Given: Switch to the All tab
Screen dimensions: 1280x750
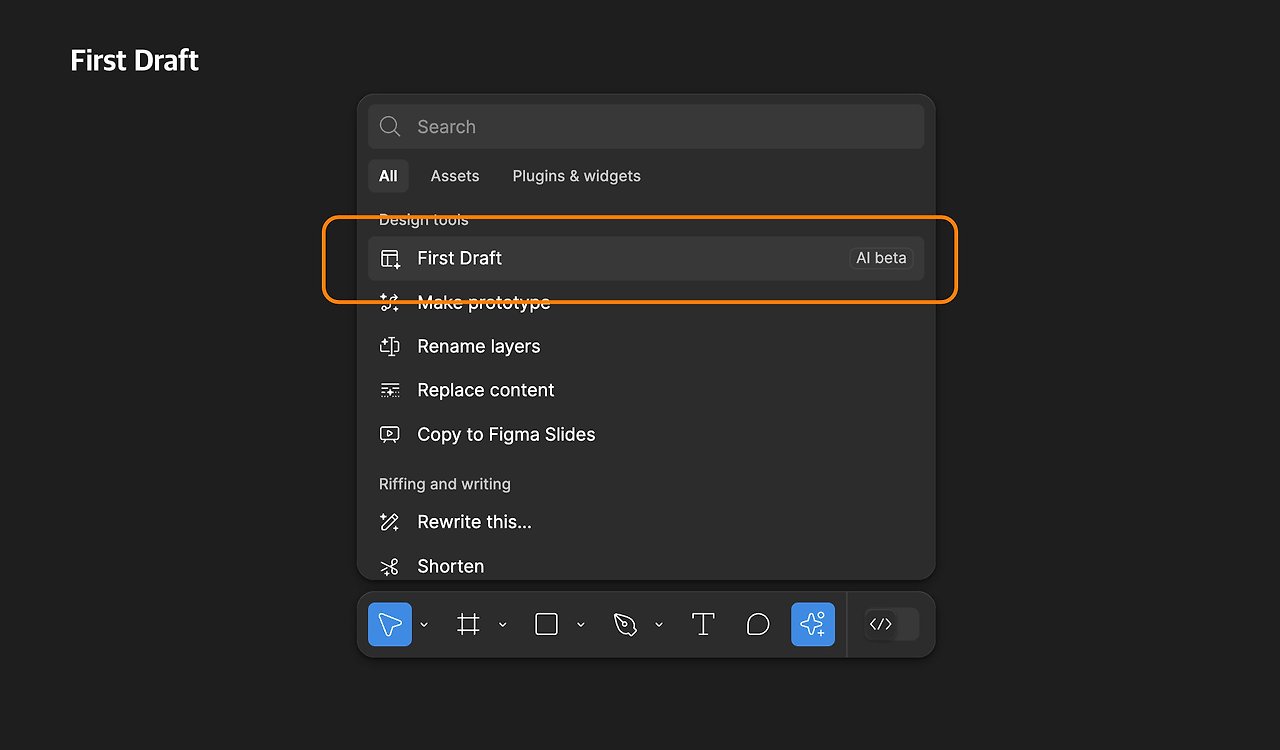Looking at the screenshot, I should point(388,176).
